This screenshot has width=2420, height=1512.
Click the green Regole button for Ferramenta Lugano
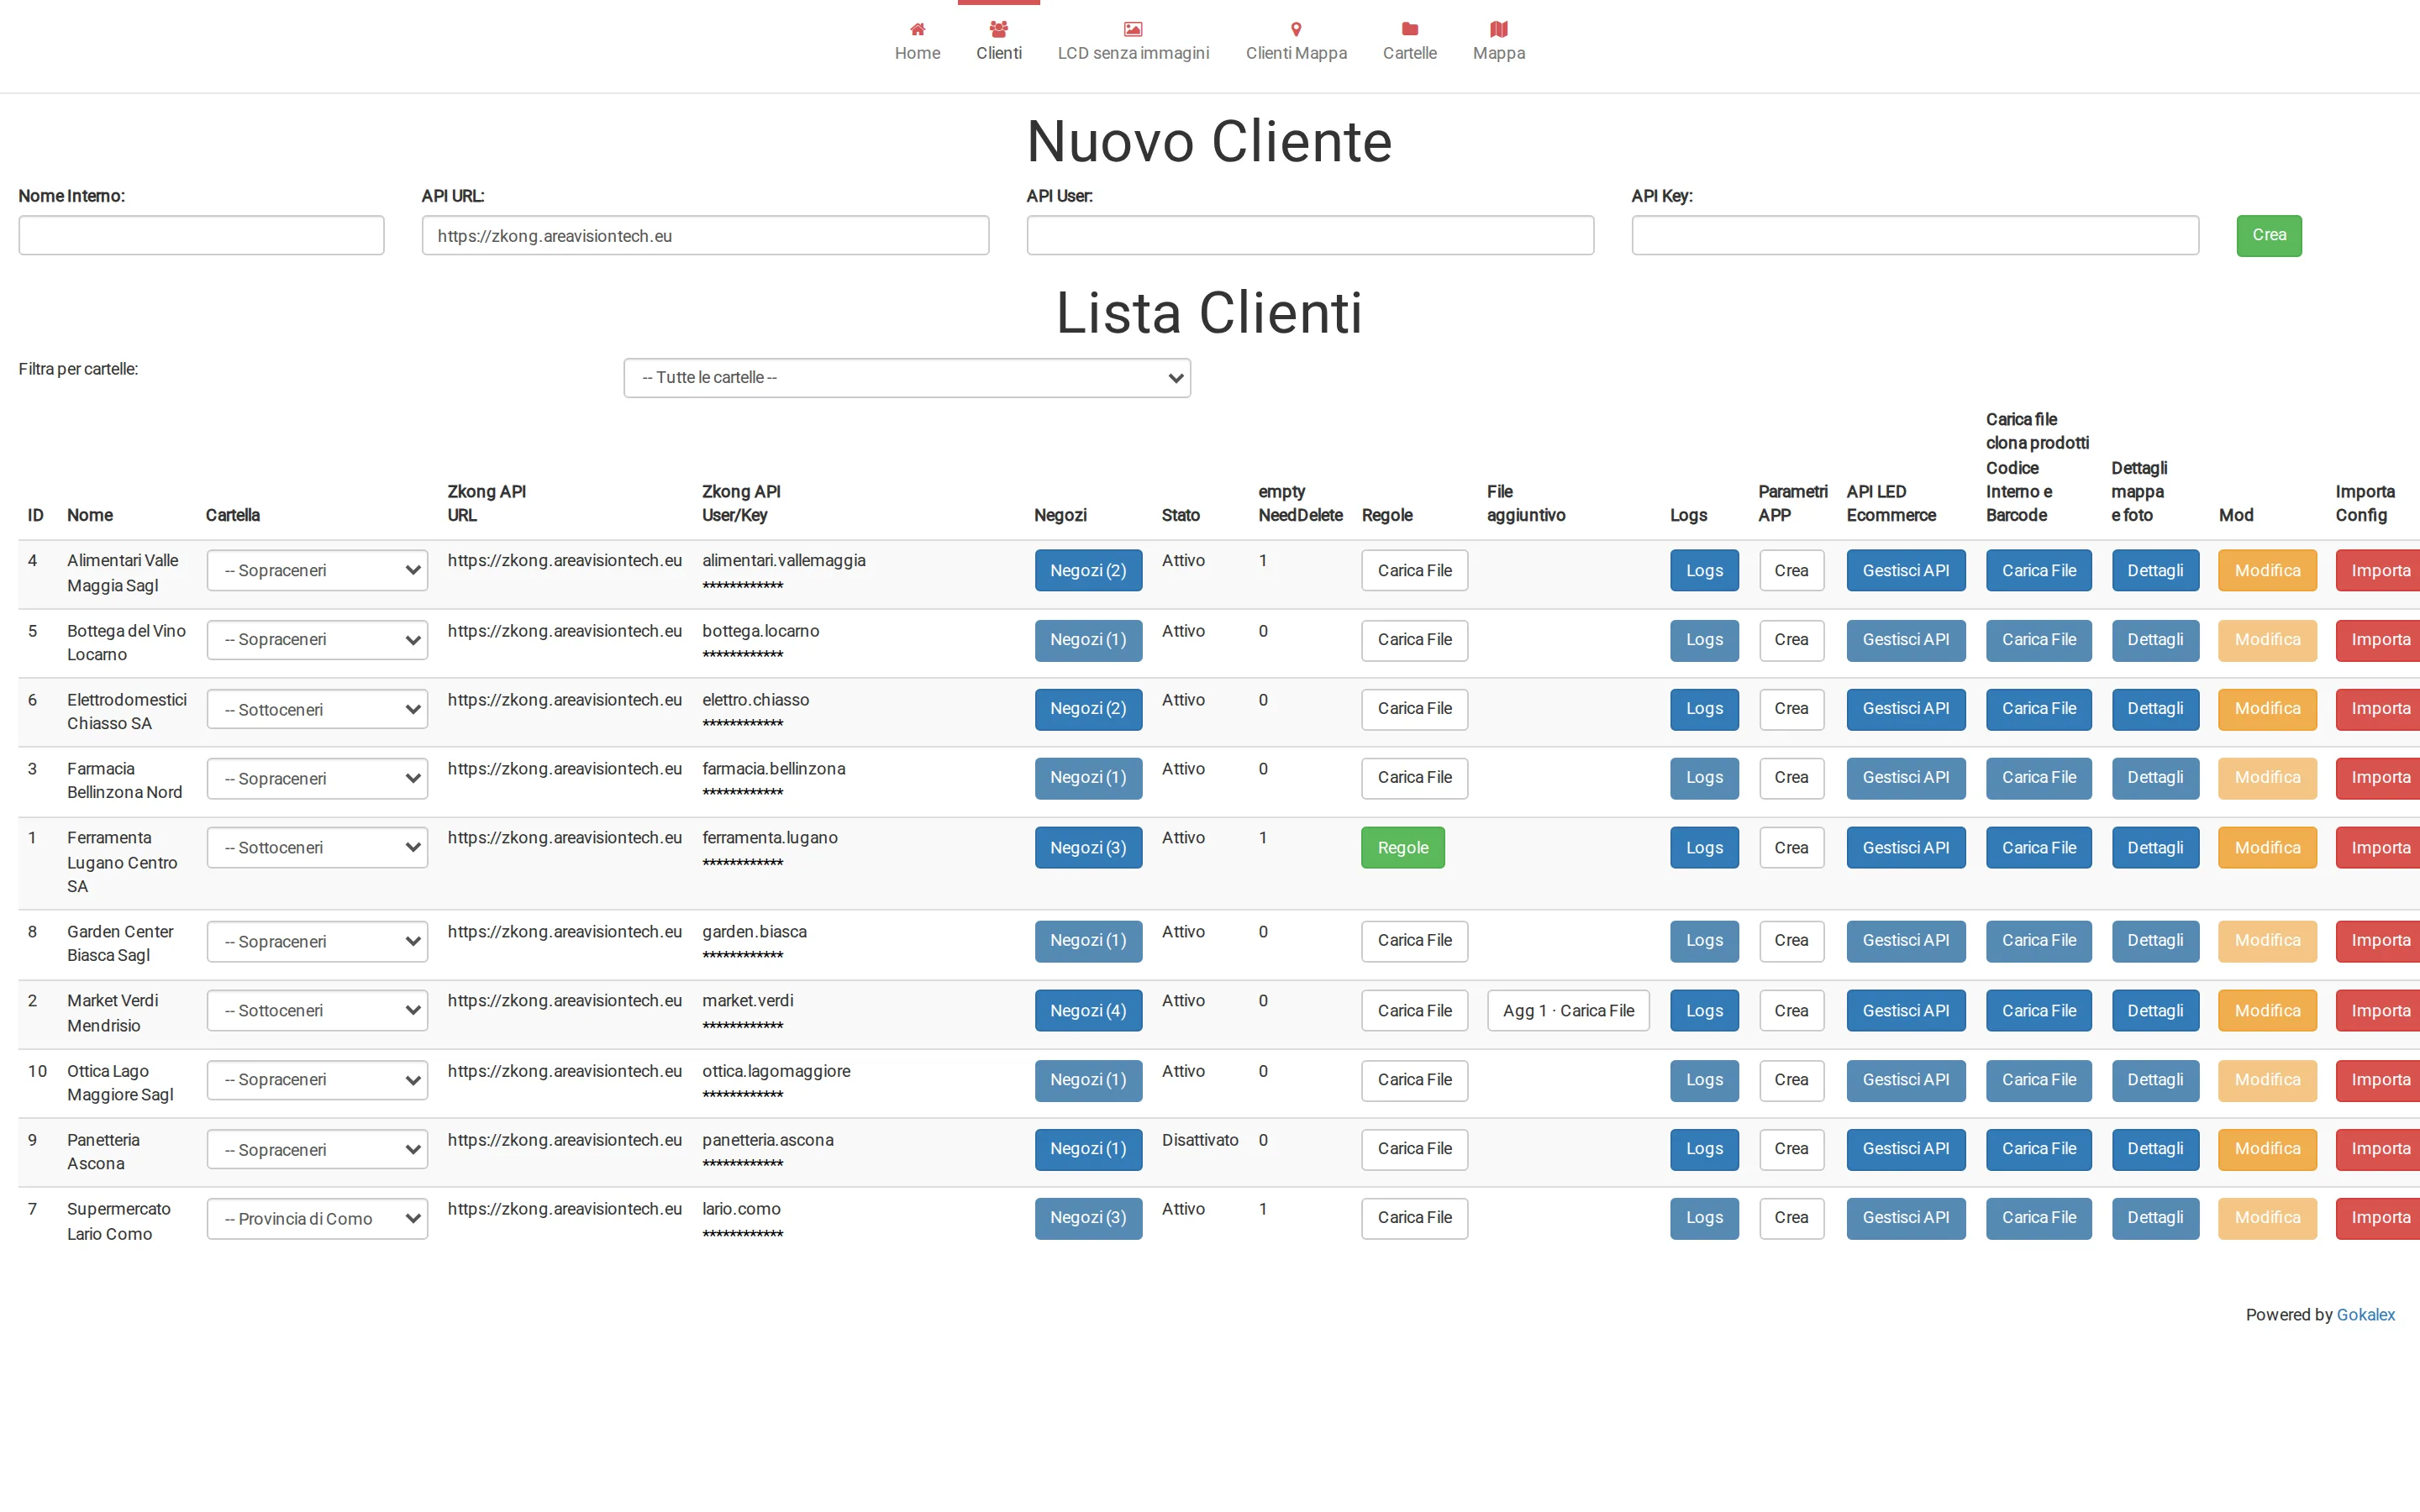pyautogui.click(x=1402, y=847)
